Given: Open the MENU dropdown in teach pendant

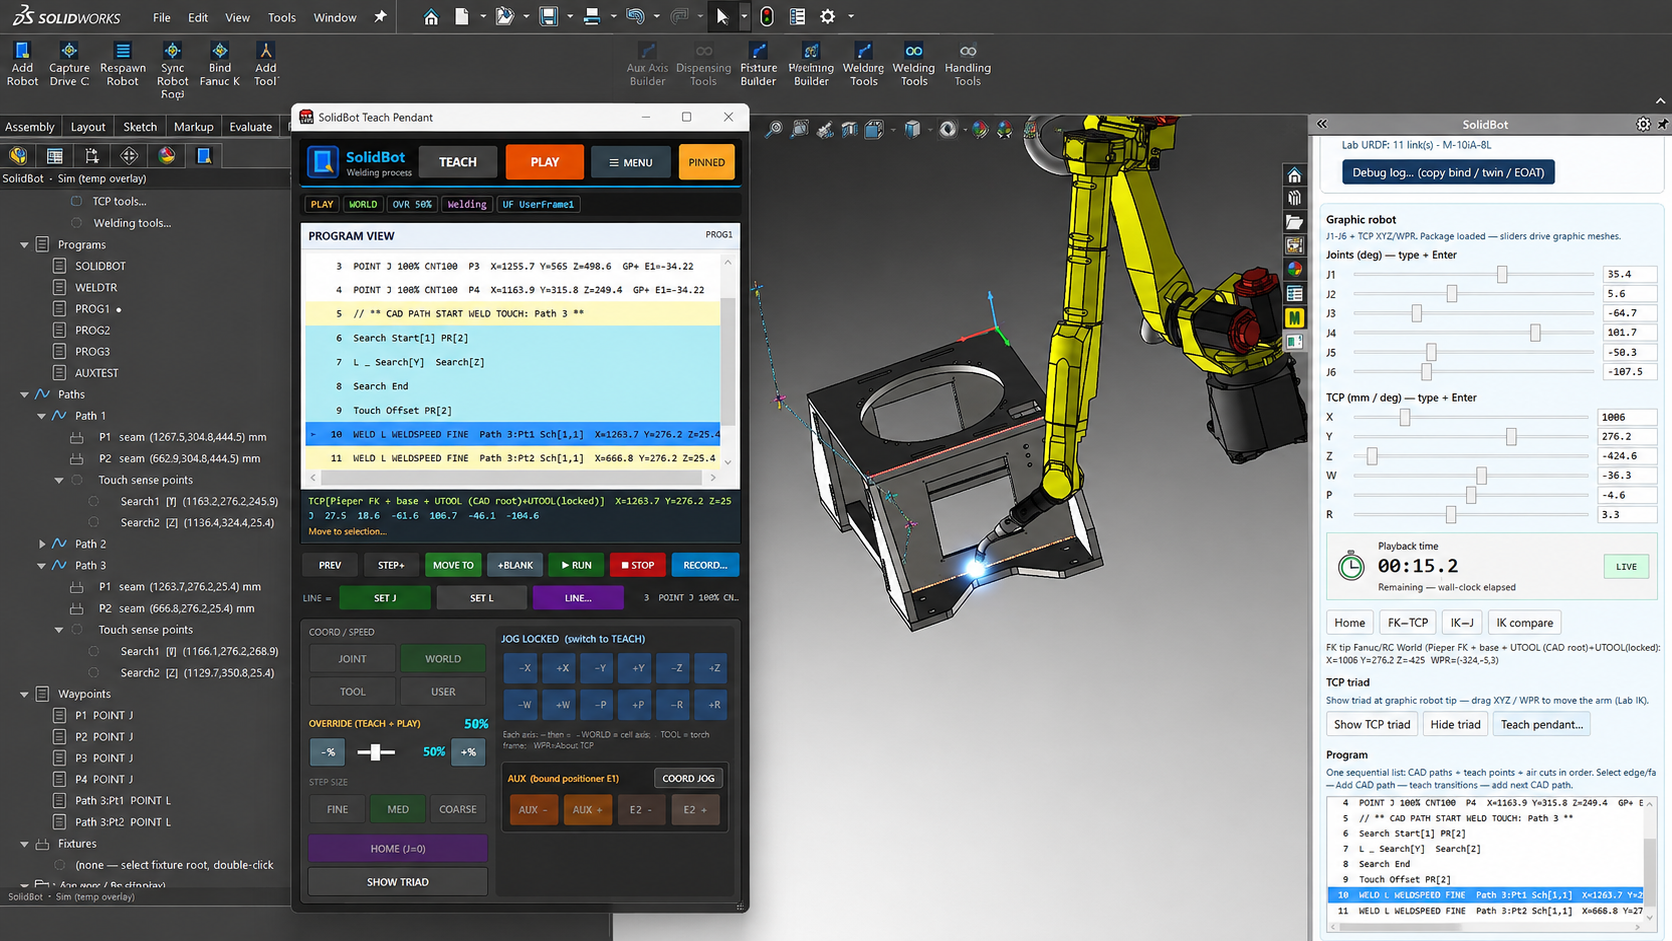Looking at the screenshot, I should (631, 162).
